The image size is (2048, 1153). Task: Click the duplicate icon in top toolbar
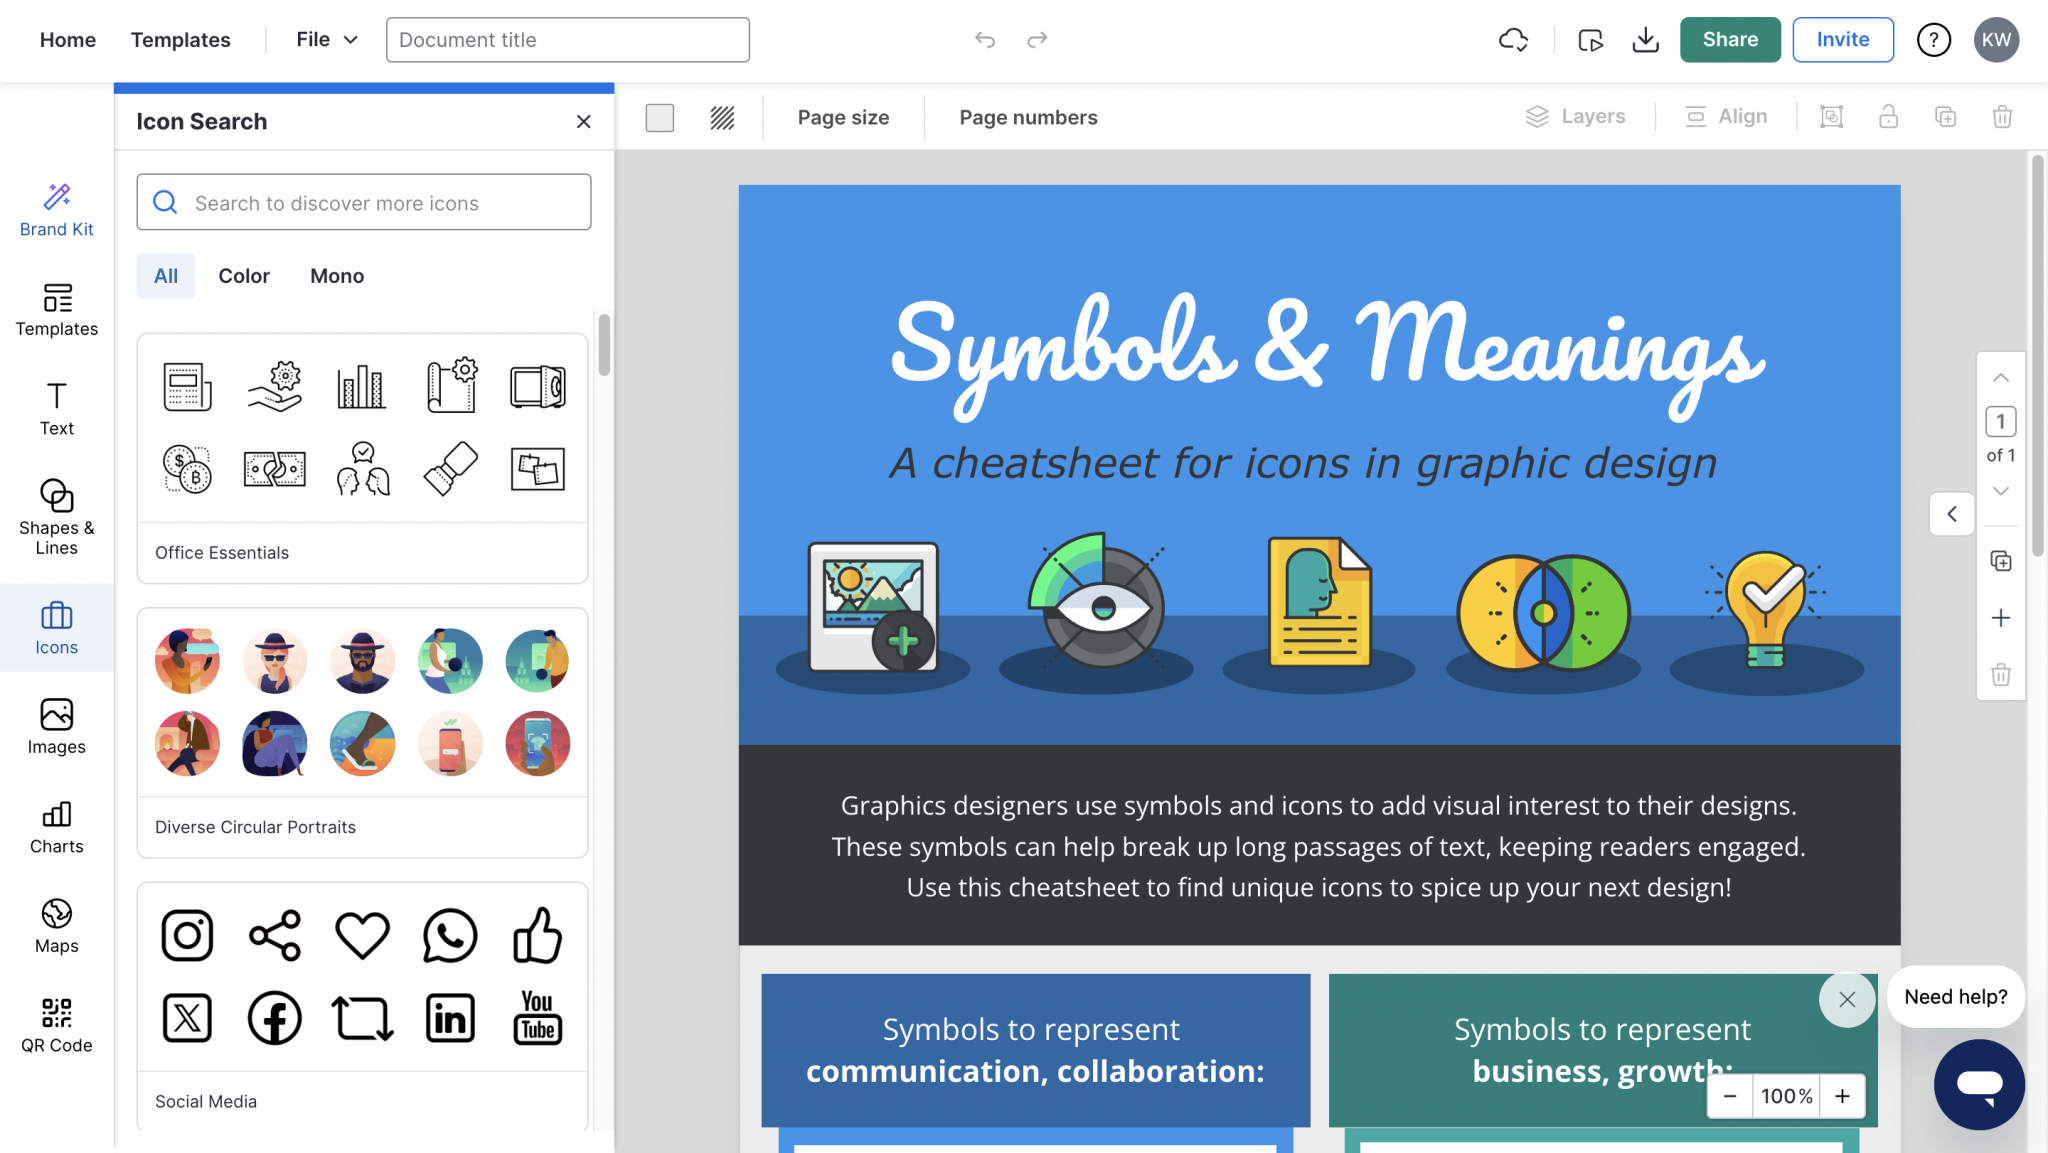click(1945, 117)
